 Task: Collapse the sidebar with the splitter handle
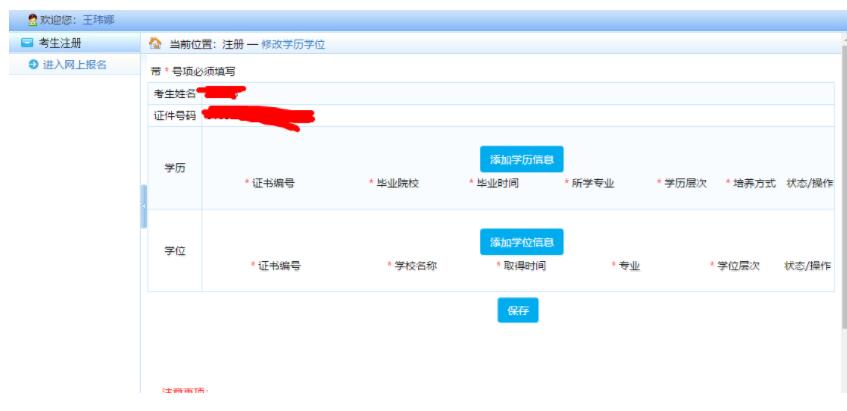click(x=143, y=206)
